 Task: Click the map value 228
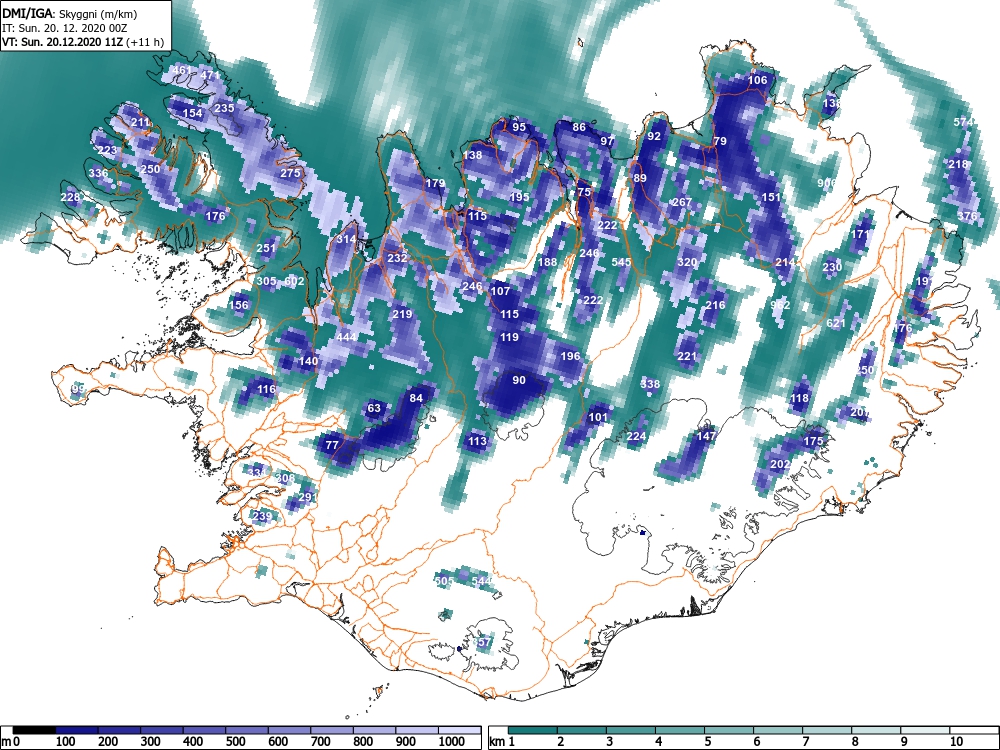(70, 197)
